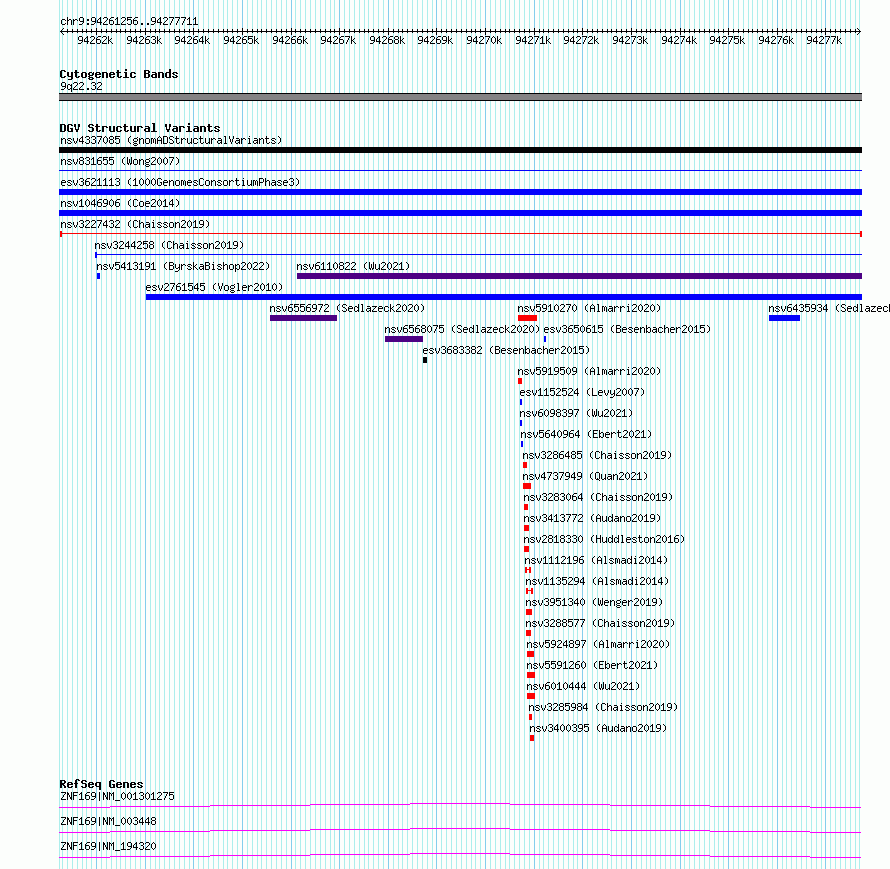Click the black nsv4337085 variant bar

(460, 150)
